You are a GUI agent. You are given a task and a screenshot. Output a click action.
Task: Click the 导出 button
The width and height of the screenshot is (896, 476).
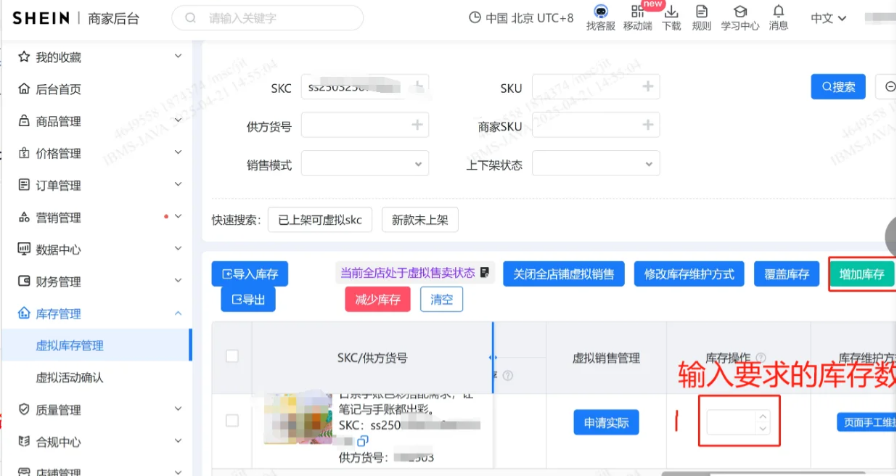(x=248, y=299)
